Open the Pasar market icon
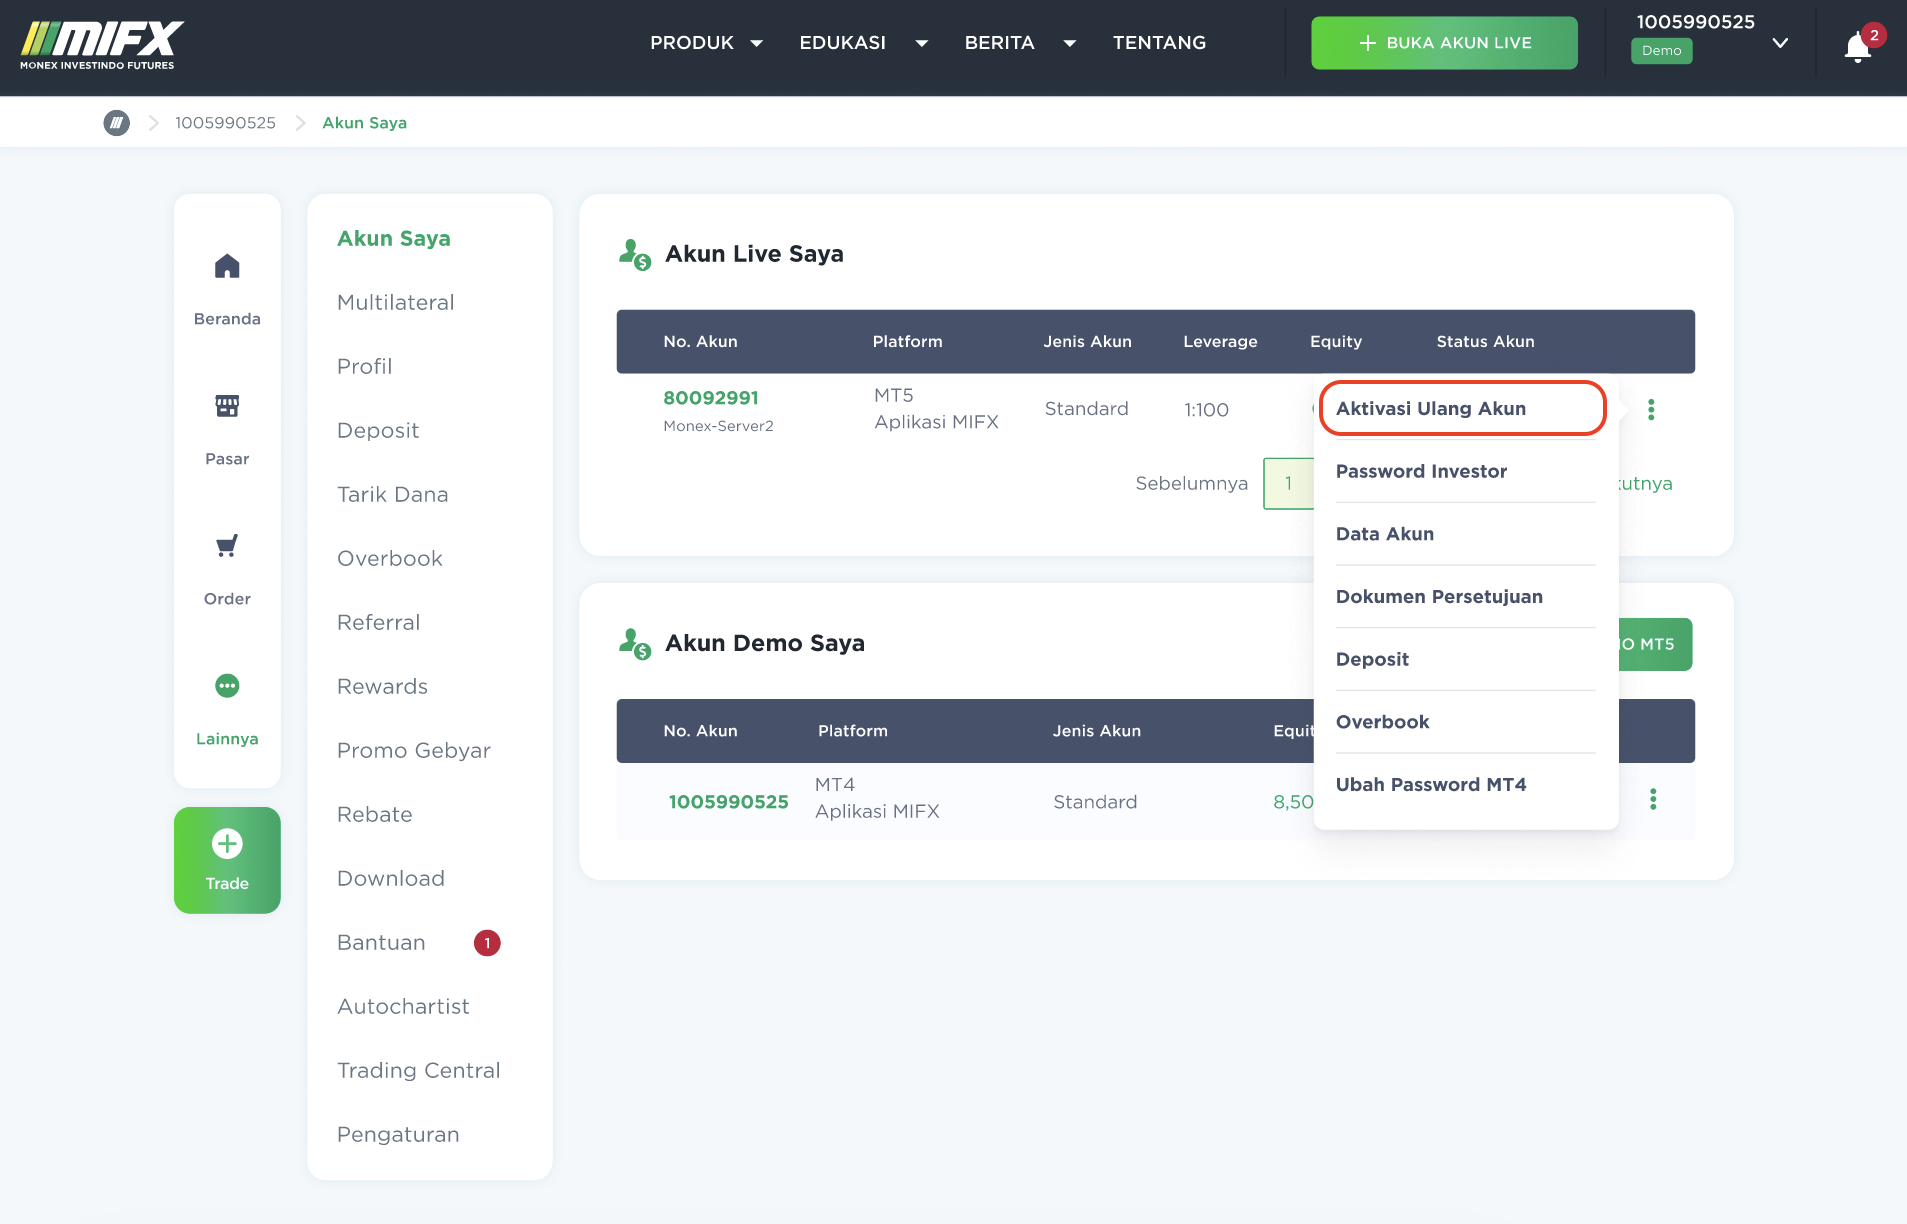1907x1224 pixels. 227,406
